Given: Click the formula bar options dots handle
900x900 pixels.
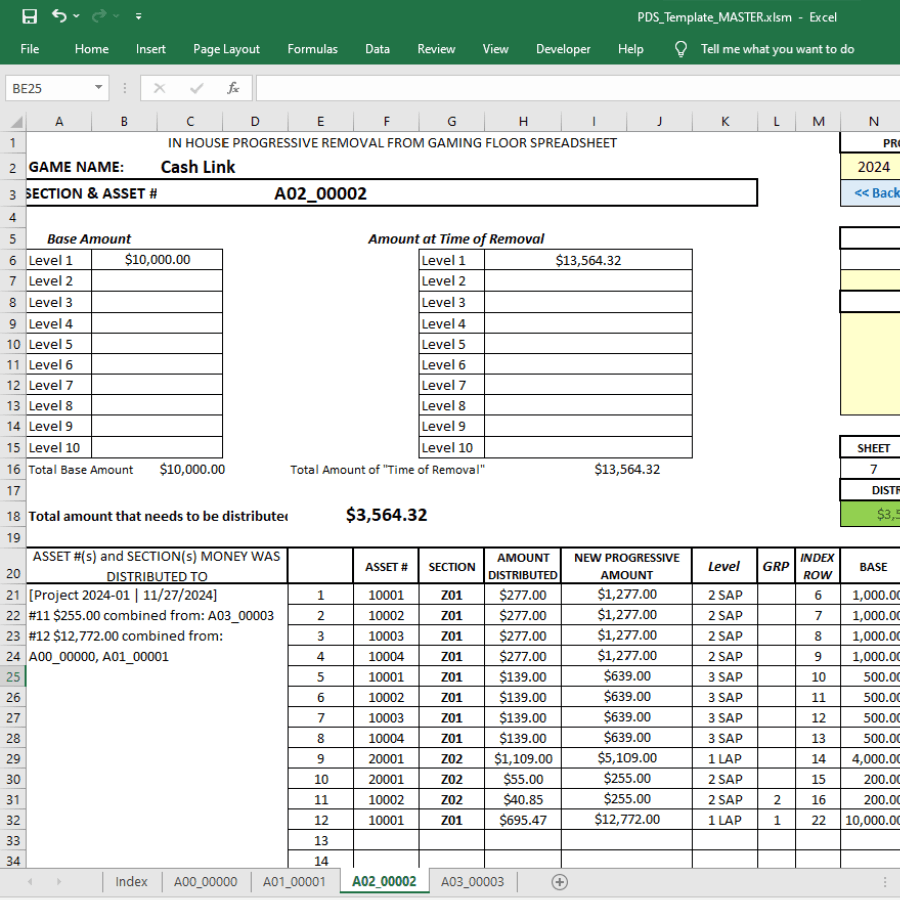Looking at the screenshot, I should point(125,88).
